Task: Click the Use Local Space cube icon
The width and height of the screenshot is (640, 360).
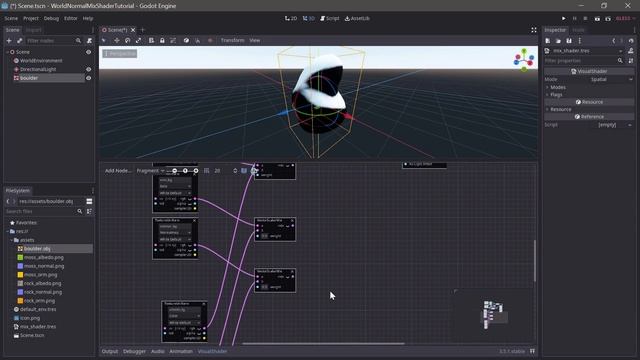Action: 186,40
